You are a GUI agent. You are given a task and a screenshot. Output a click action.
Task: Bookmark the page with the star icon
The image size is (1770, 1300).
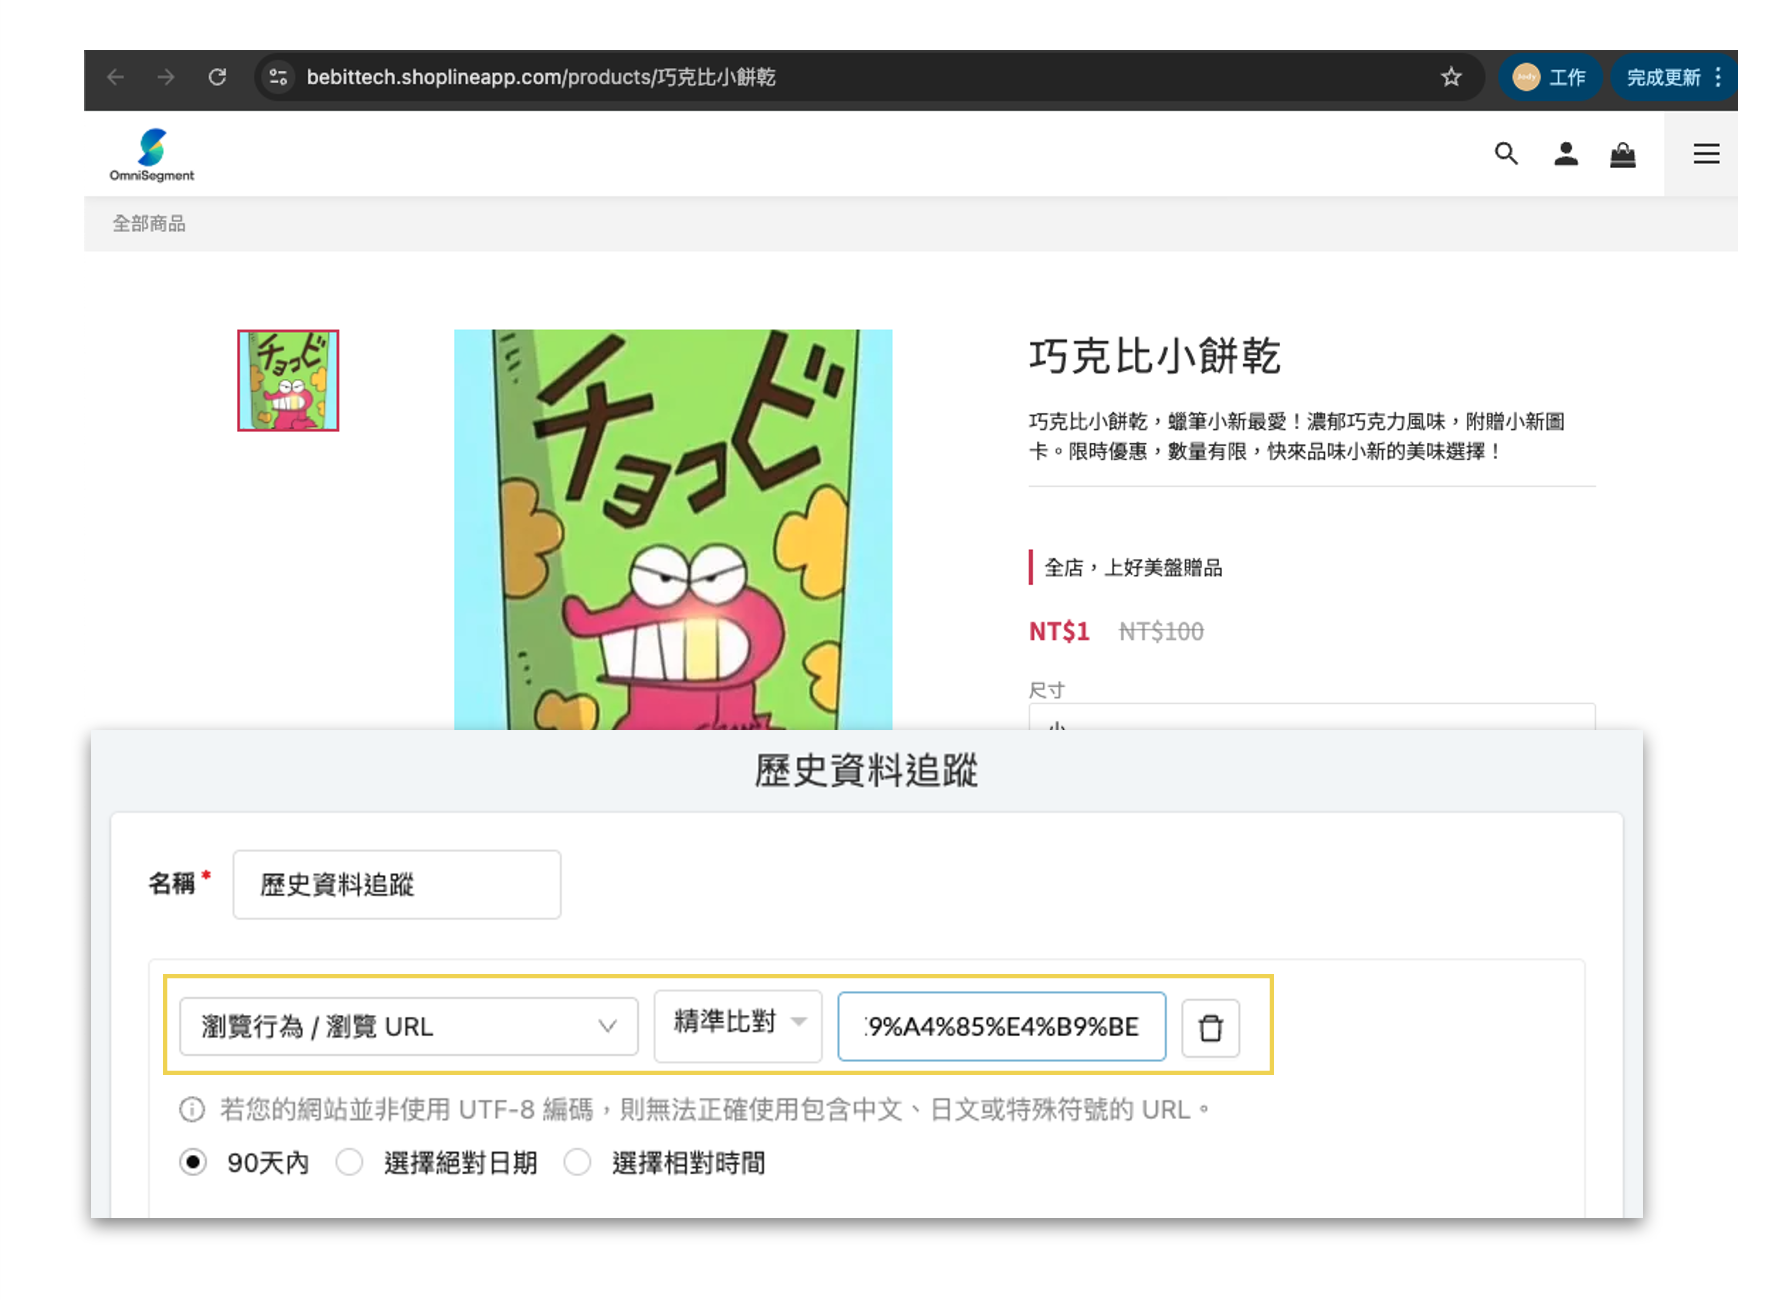coord(1449,77)
